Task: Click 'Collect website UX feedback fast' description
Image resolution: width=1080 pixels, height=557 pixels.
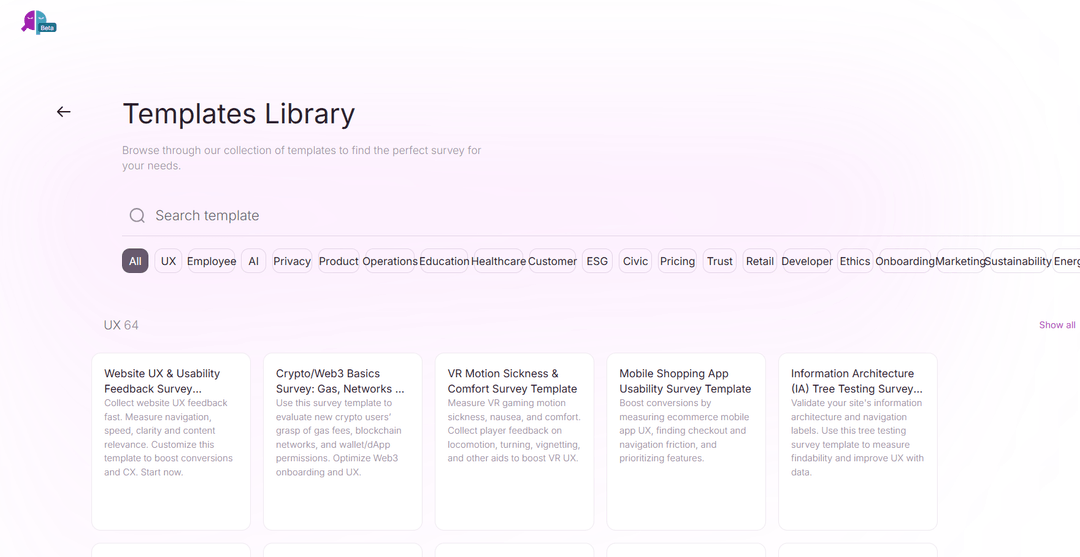Action: (169, 438)
